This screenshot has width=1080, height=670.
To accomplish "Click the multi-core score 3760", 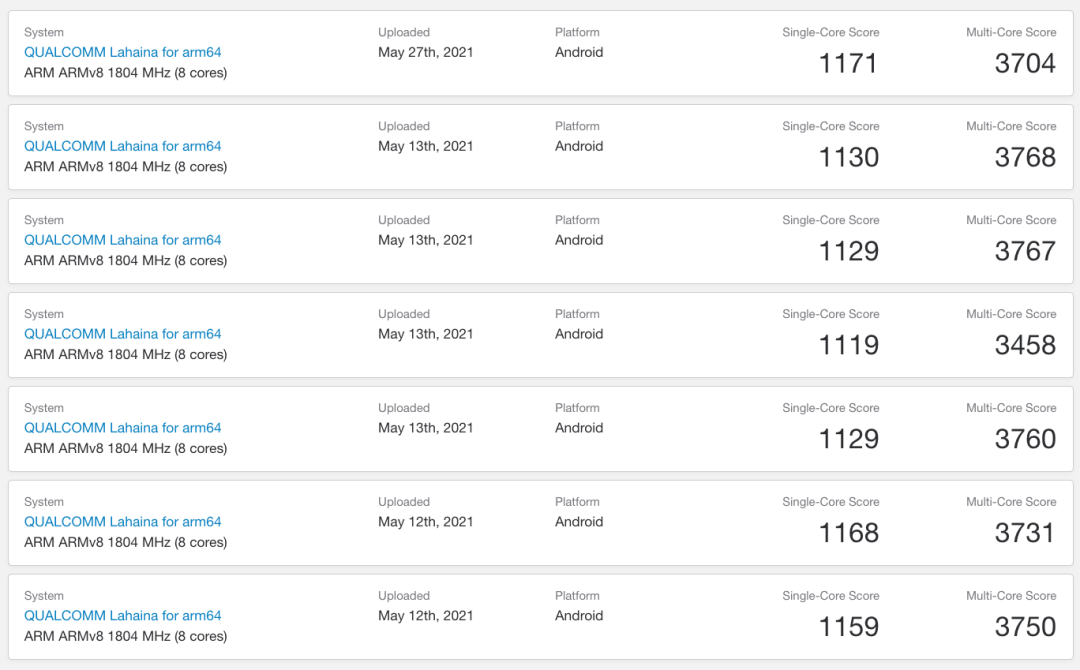I will (1025, 439).
